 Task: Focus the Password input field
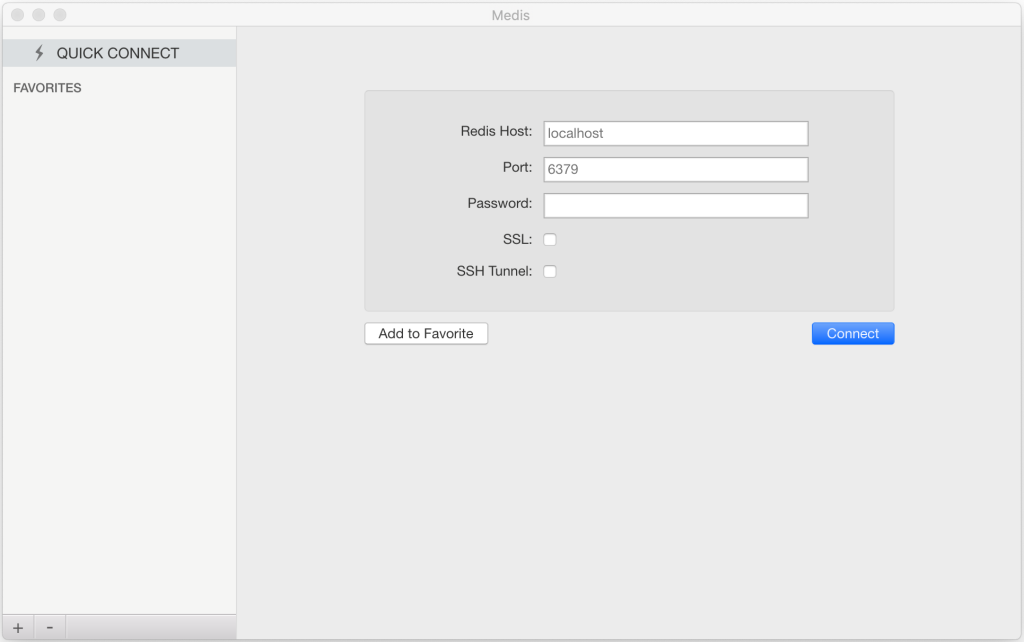[x=676, y=205]
